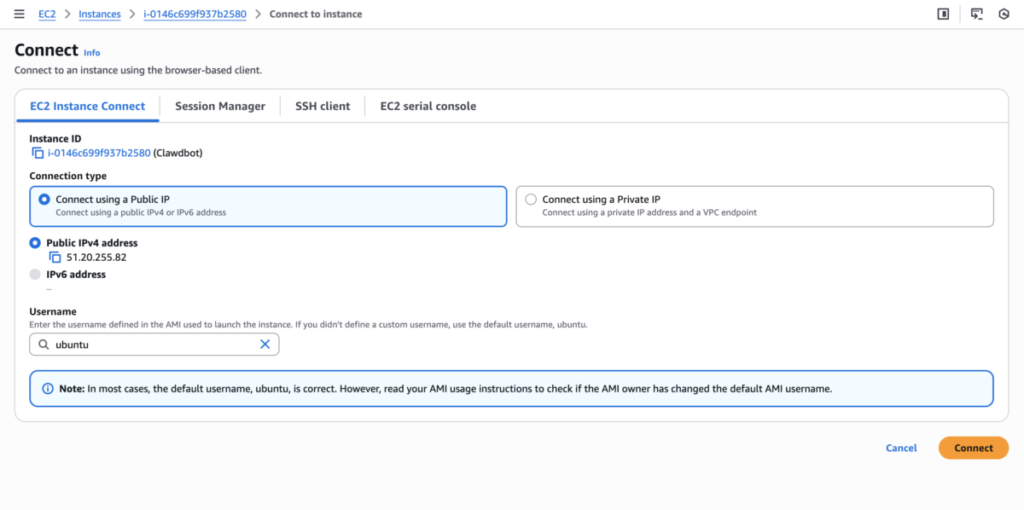Navigate to Instances breadcrumb link
Viewport: 1024px width, 510px height.
pyautogui.click(x=99, y=14)
